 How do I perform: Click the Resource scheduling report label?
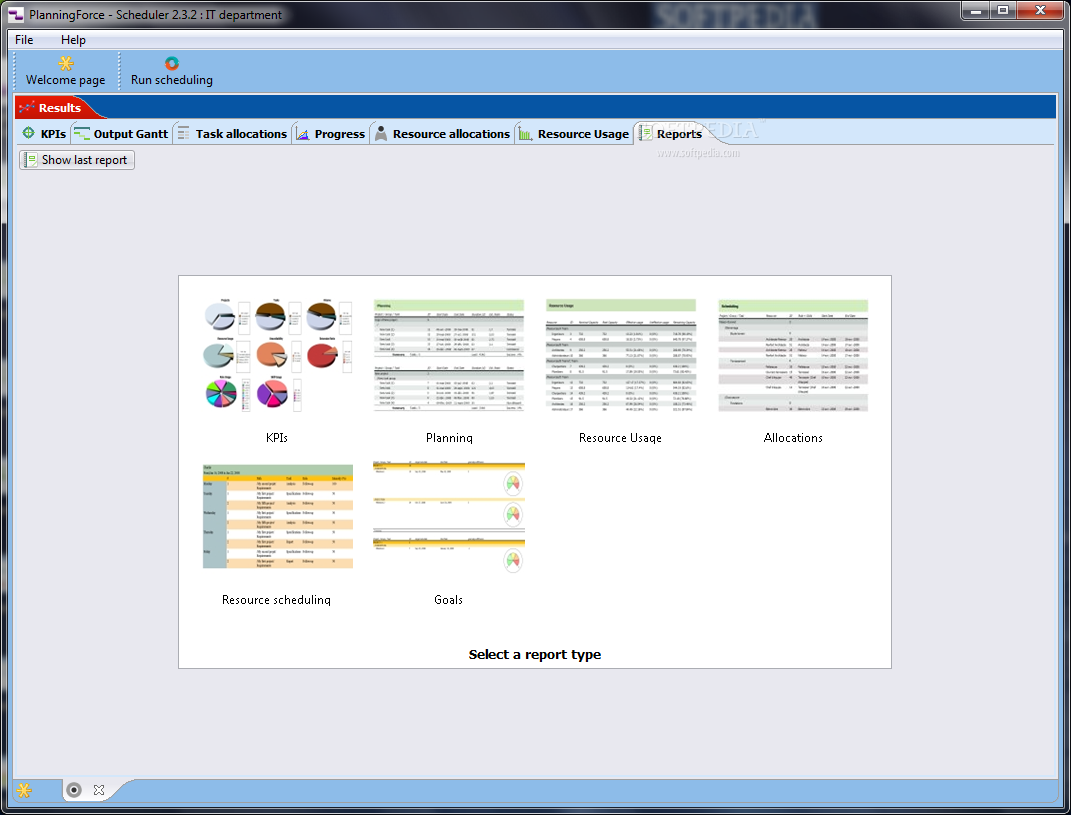coord(277,600)
